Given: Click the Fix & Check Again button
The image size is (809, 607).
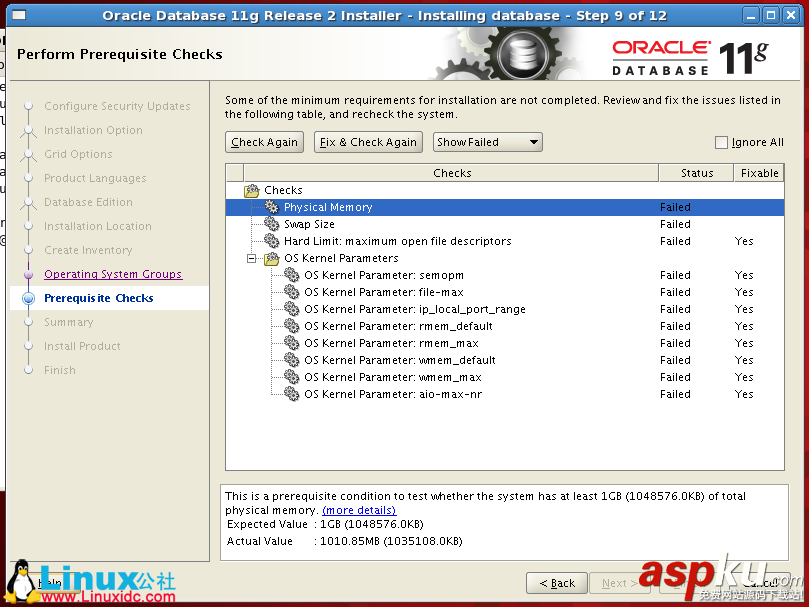Looking at the screenshot, I should (x=368, y=142).
